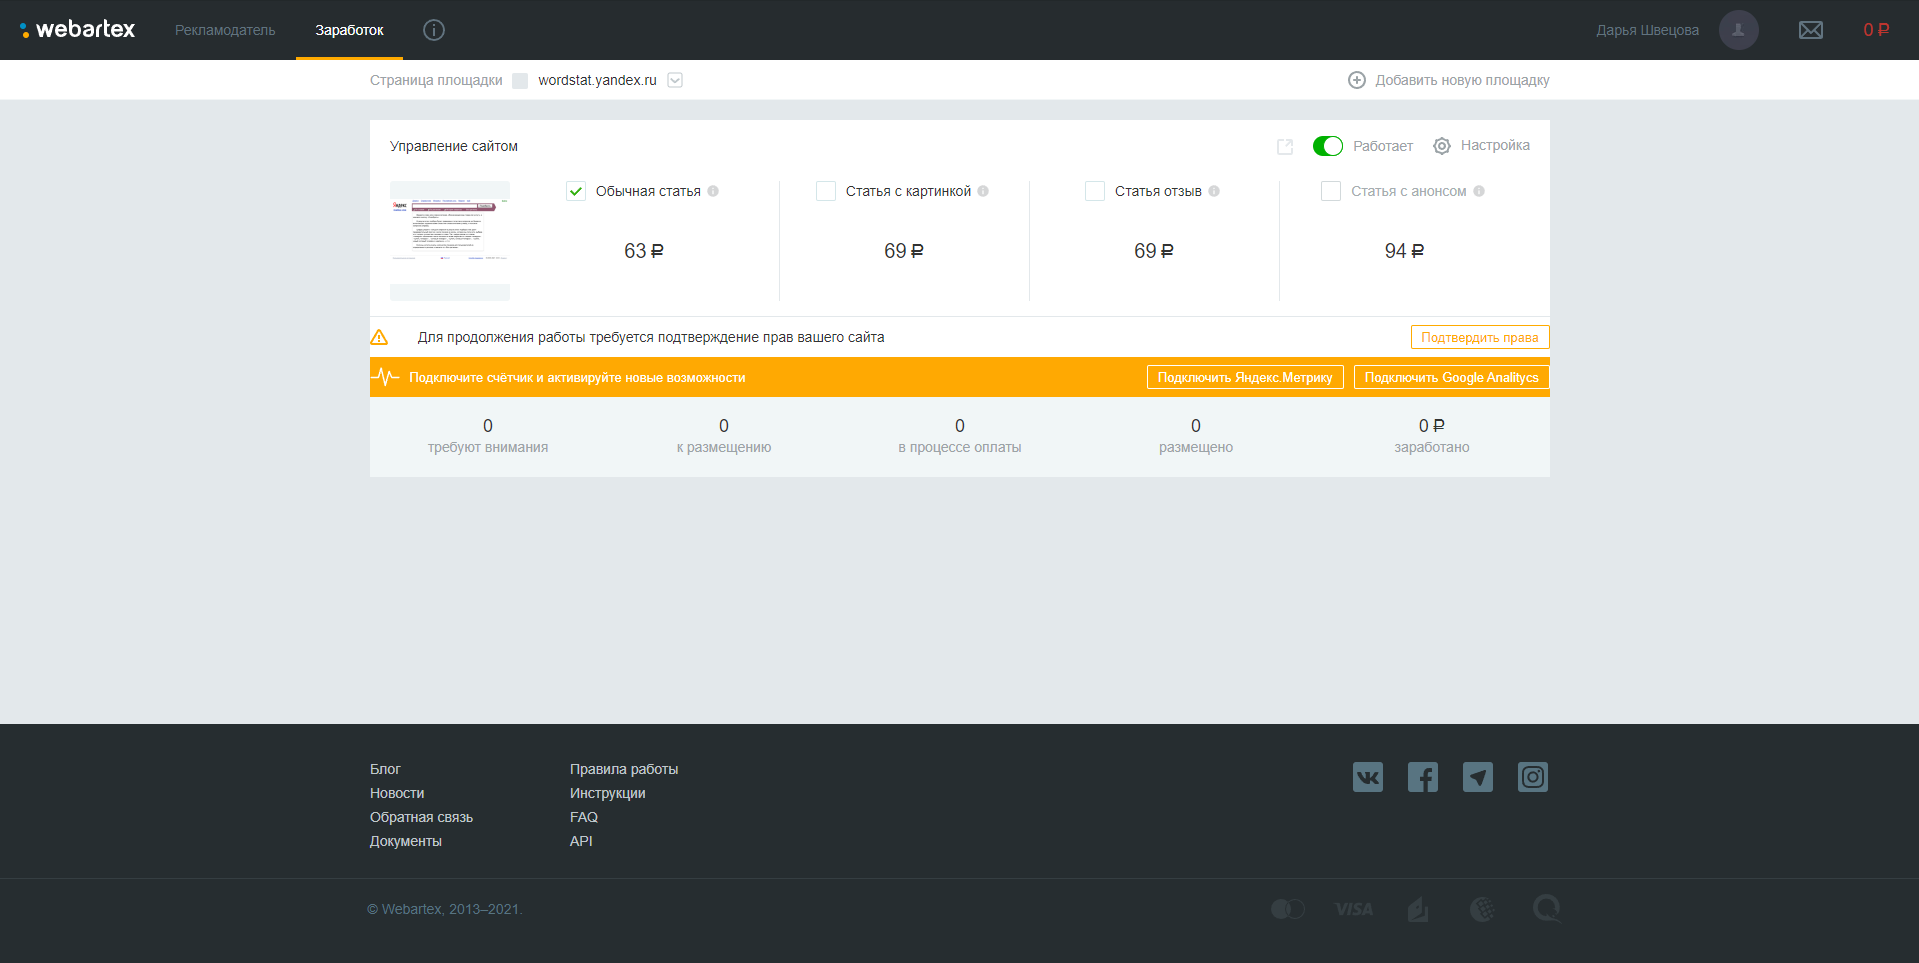This screenshot has width=1919, height=963.
Task: Click the site rights confirmation warning text
Action: [x=651, y=337]
